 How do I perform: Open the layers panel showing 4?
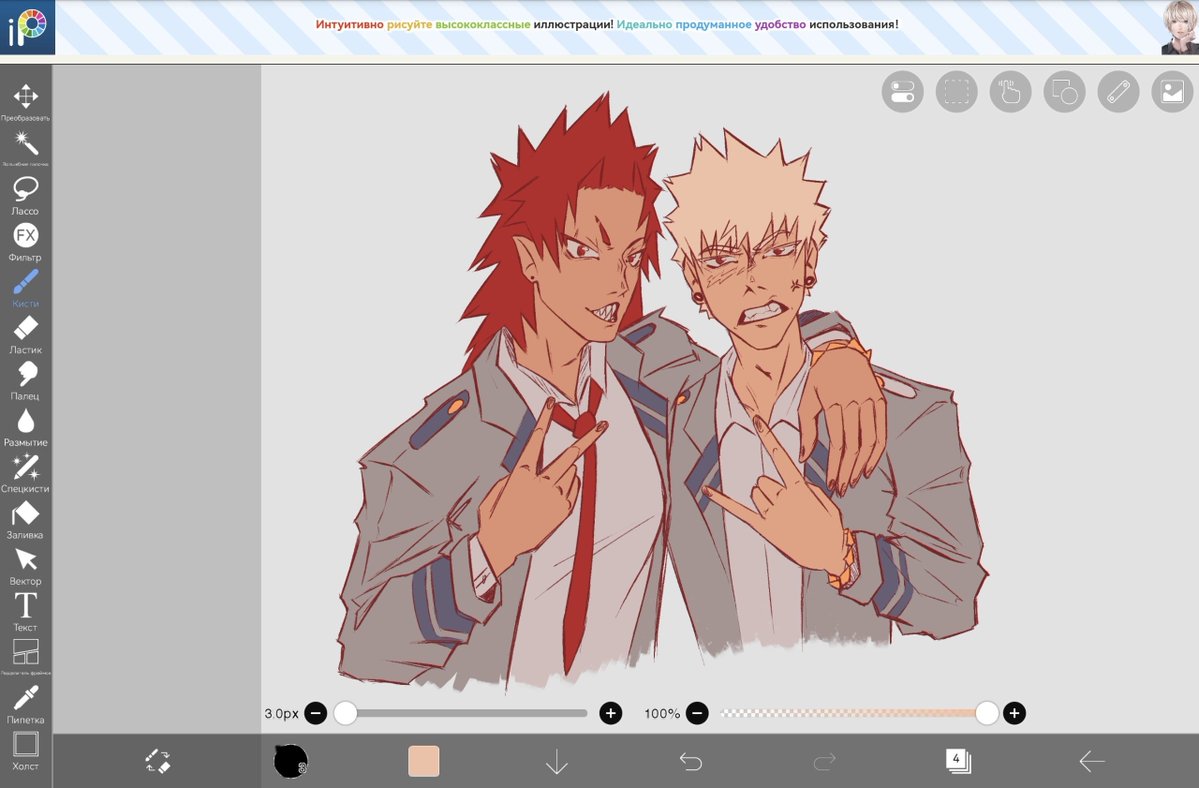click(x=957, y=760)
